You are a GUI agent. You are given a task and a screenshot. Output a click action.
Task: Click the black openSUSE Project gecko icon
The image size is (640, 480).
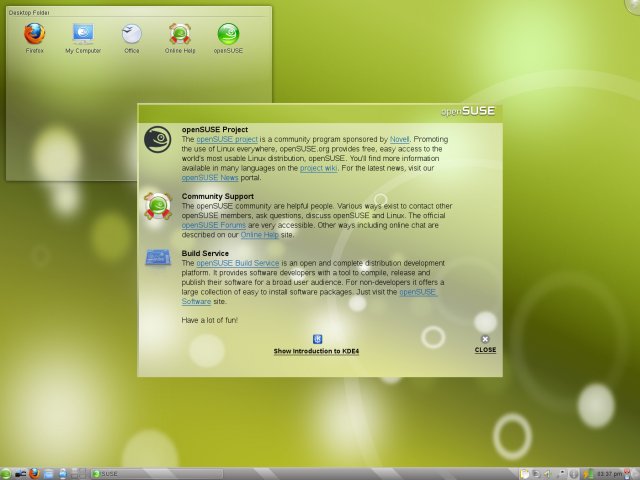point(158,139)
